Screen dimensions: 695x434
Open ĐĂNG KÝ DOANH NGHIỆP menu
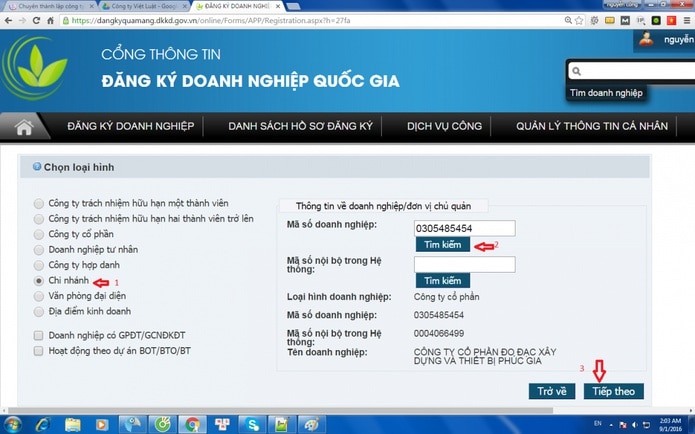point(131,126)
